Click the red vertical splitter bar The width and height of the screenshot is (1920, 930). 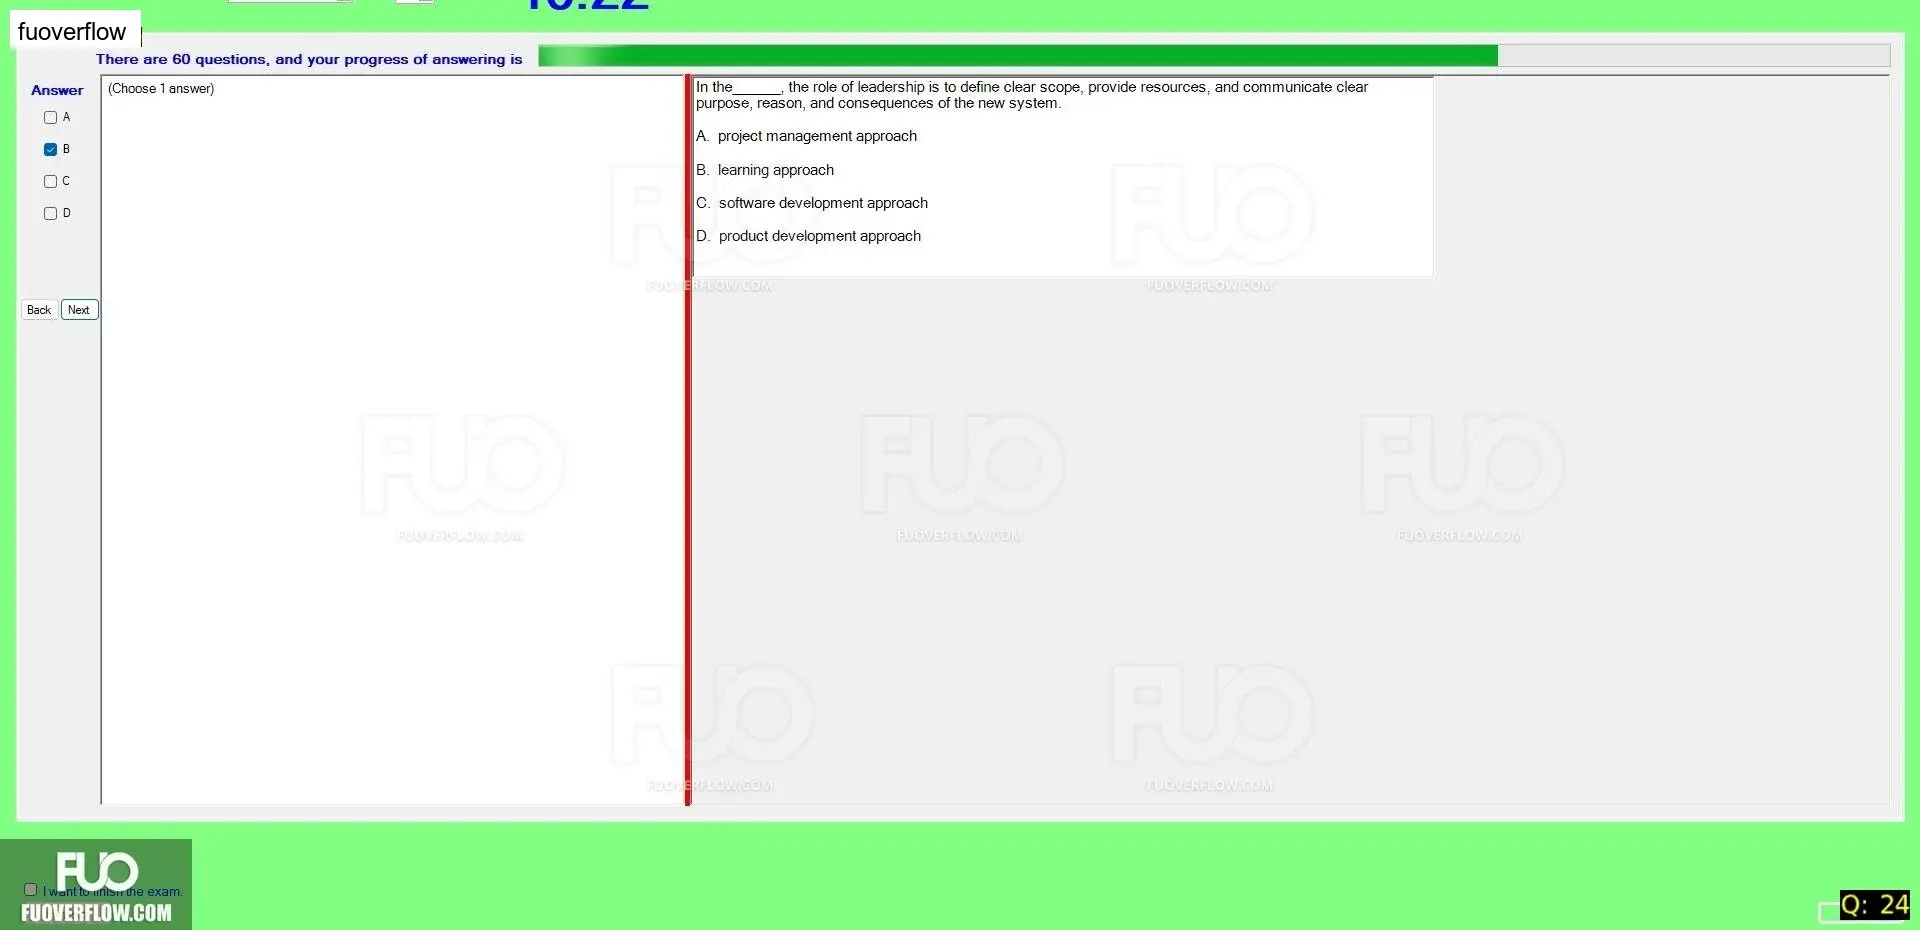688,440
